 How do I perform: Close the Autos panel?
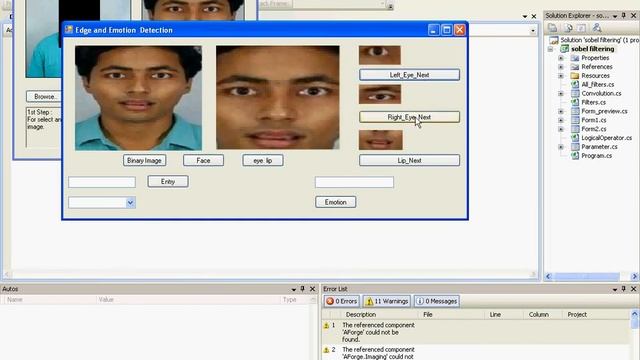313,289
